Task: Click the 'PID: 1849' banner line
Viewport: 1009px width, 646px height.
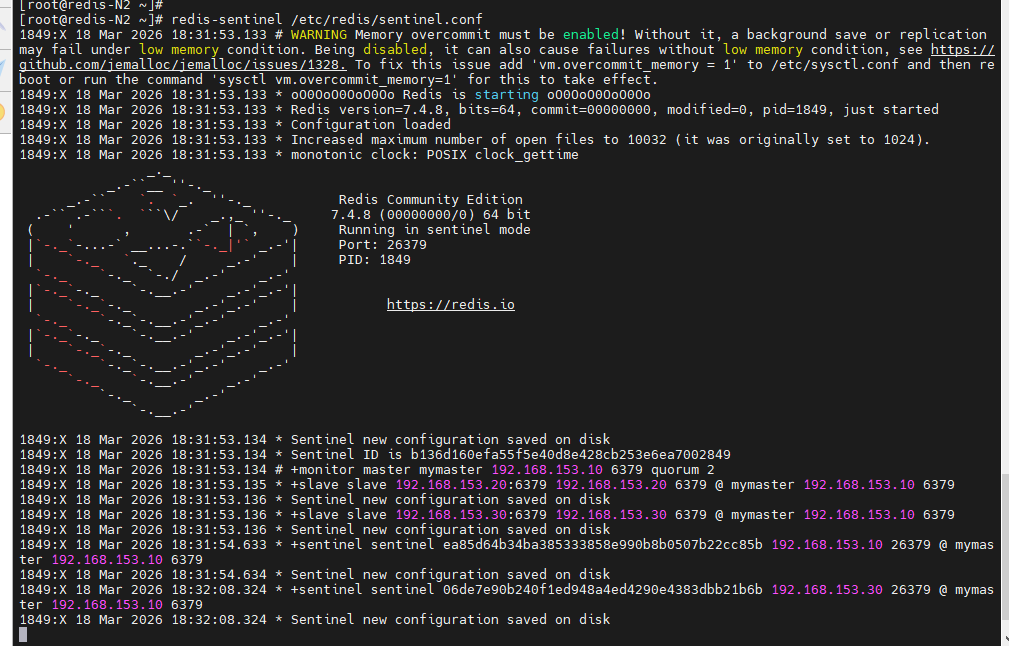Action: pos(375,259)
